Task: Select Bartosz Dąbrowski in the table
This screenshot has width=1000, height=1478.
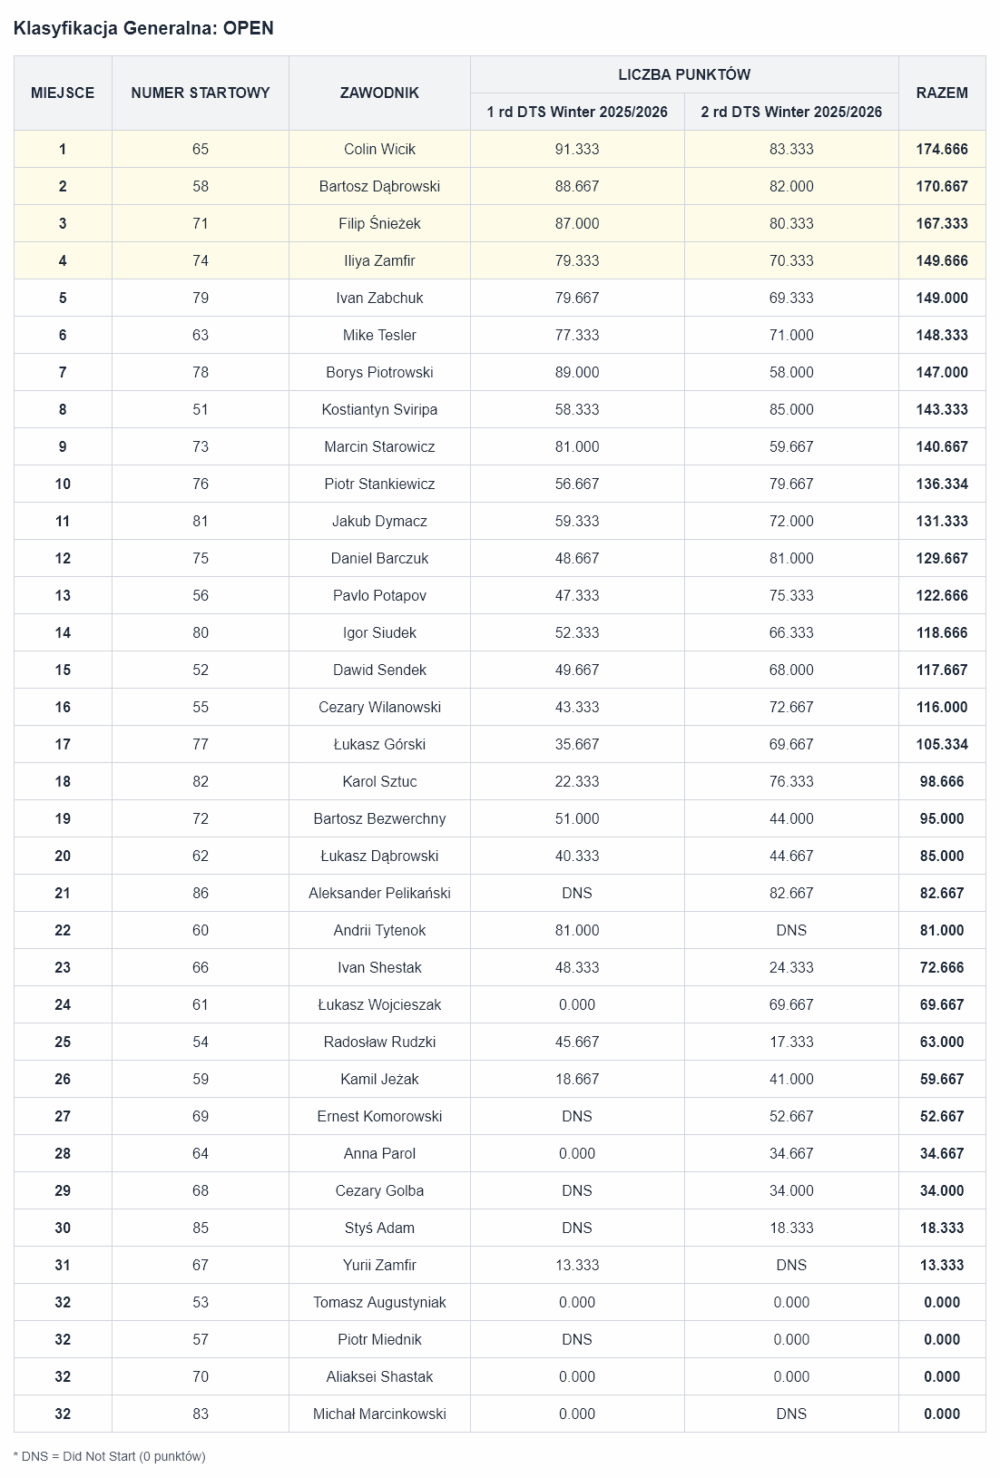Action: click(379, 186)
